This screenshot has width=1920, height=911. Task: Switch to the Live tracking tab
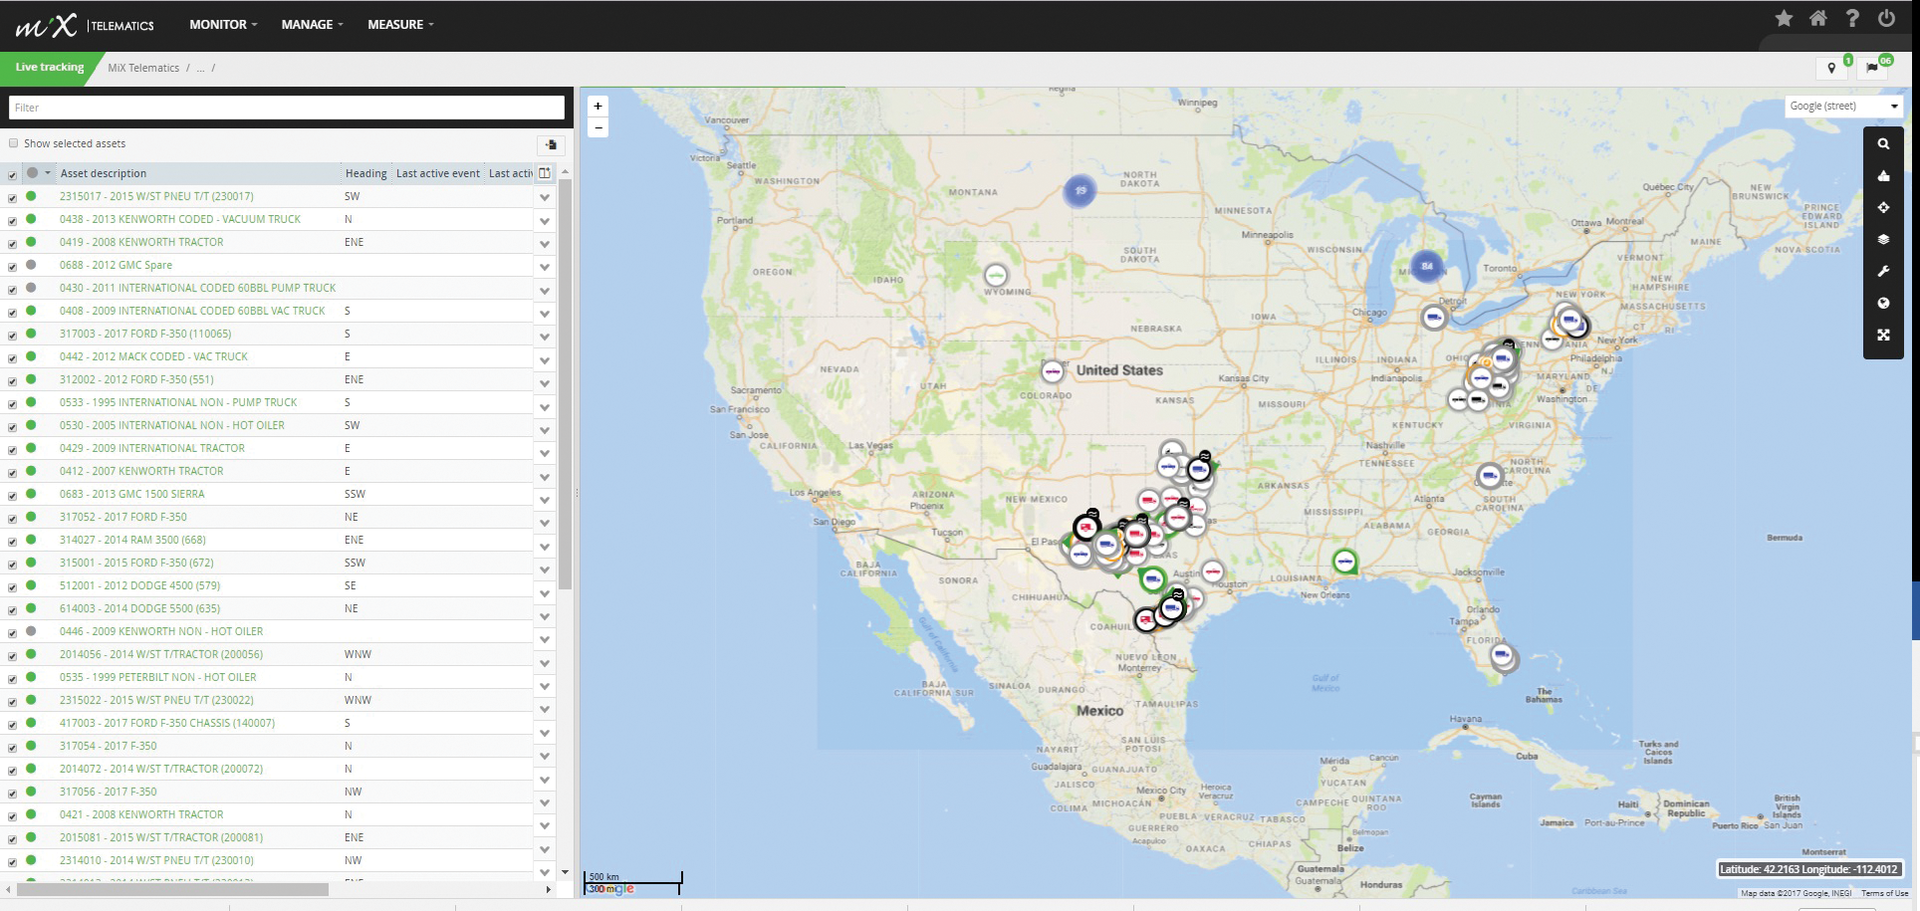(48, 67)
